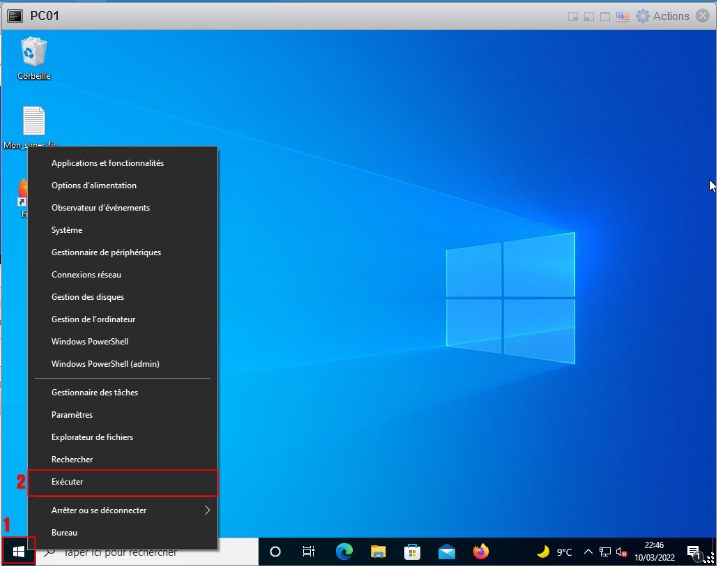717x566 pixels.
Task: Click the Cortana circle icon
Action: coord(275,551)
